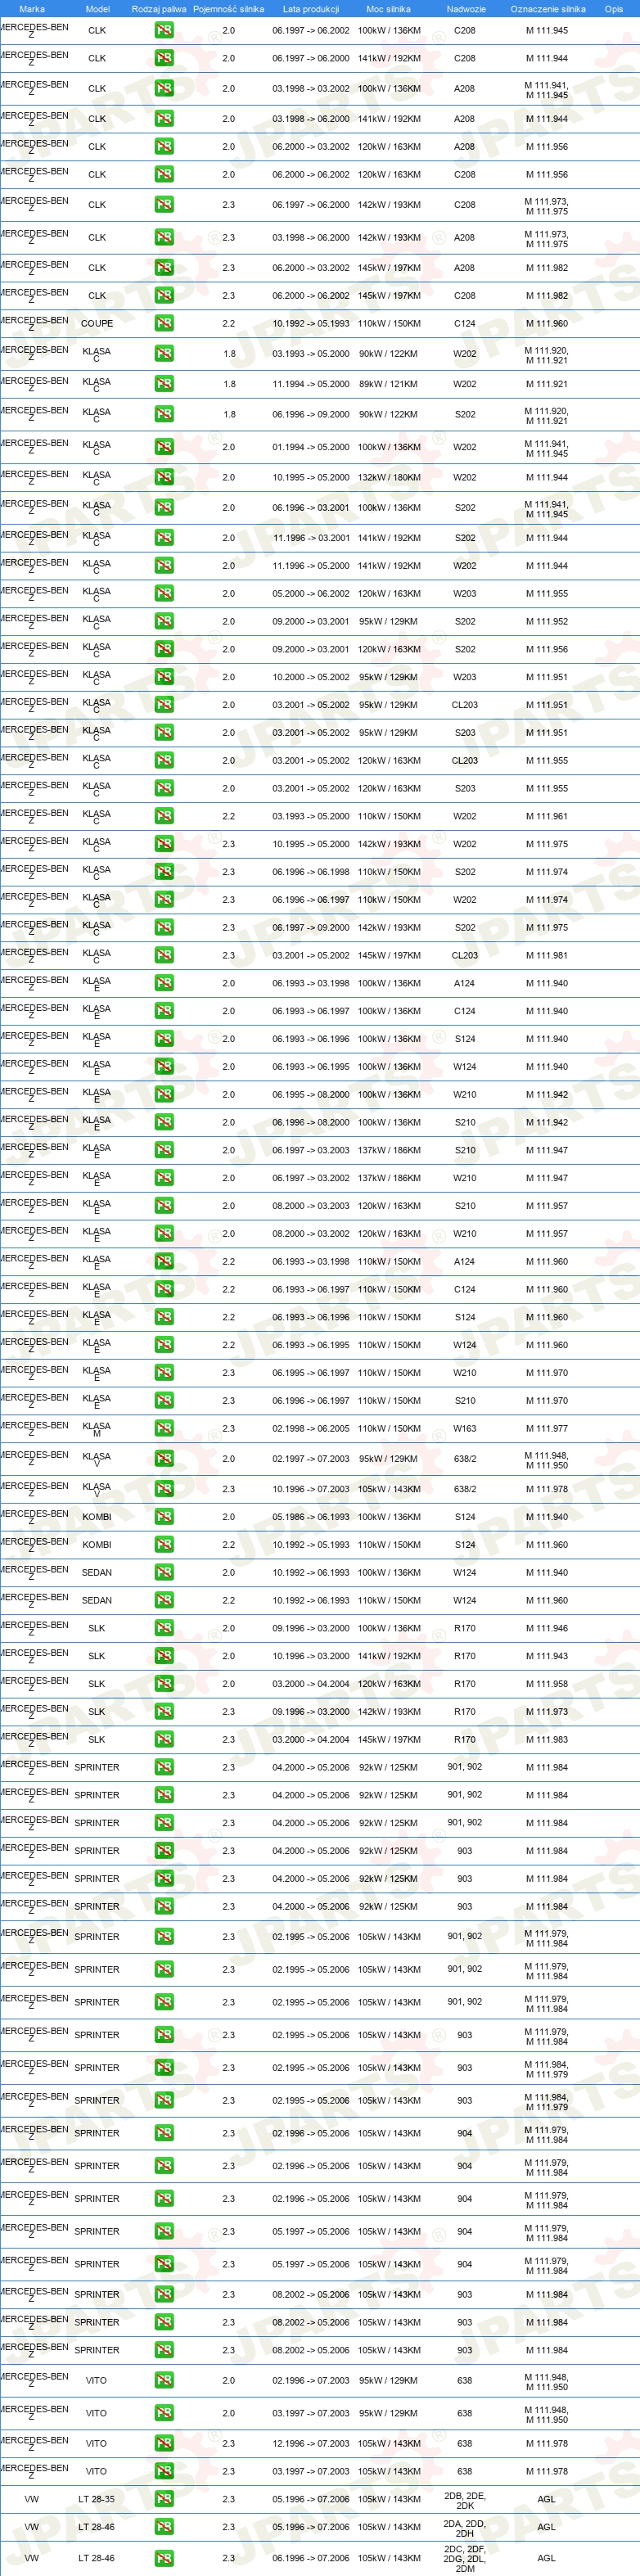Select the fuel icon in the SEDAN 2.2 row
Image resolution: width=640 pixels, height=2576 pixels.
coord(164,1600)
